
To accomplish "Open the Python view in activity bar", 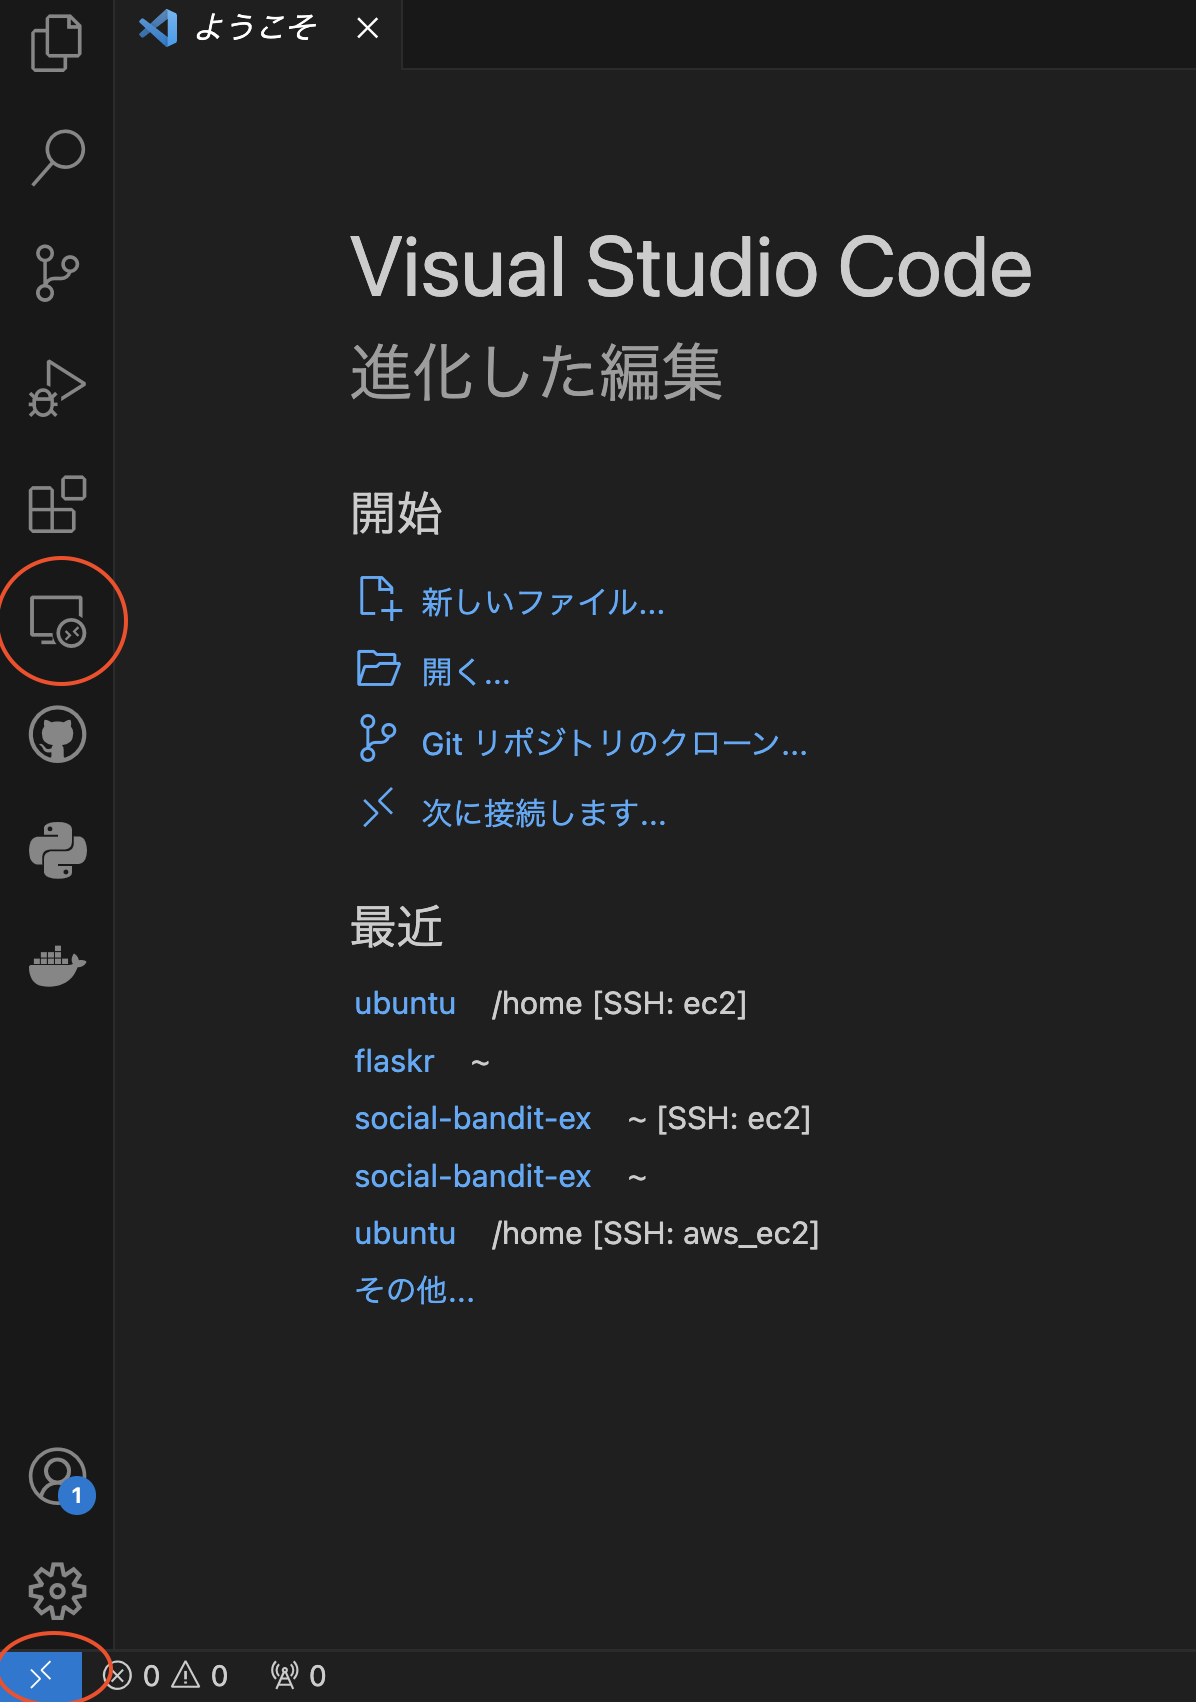I will [57, 851].
